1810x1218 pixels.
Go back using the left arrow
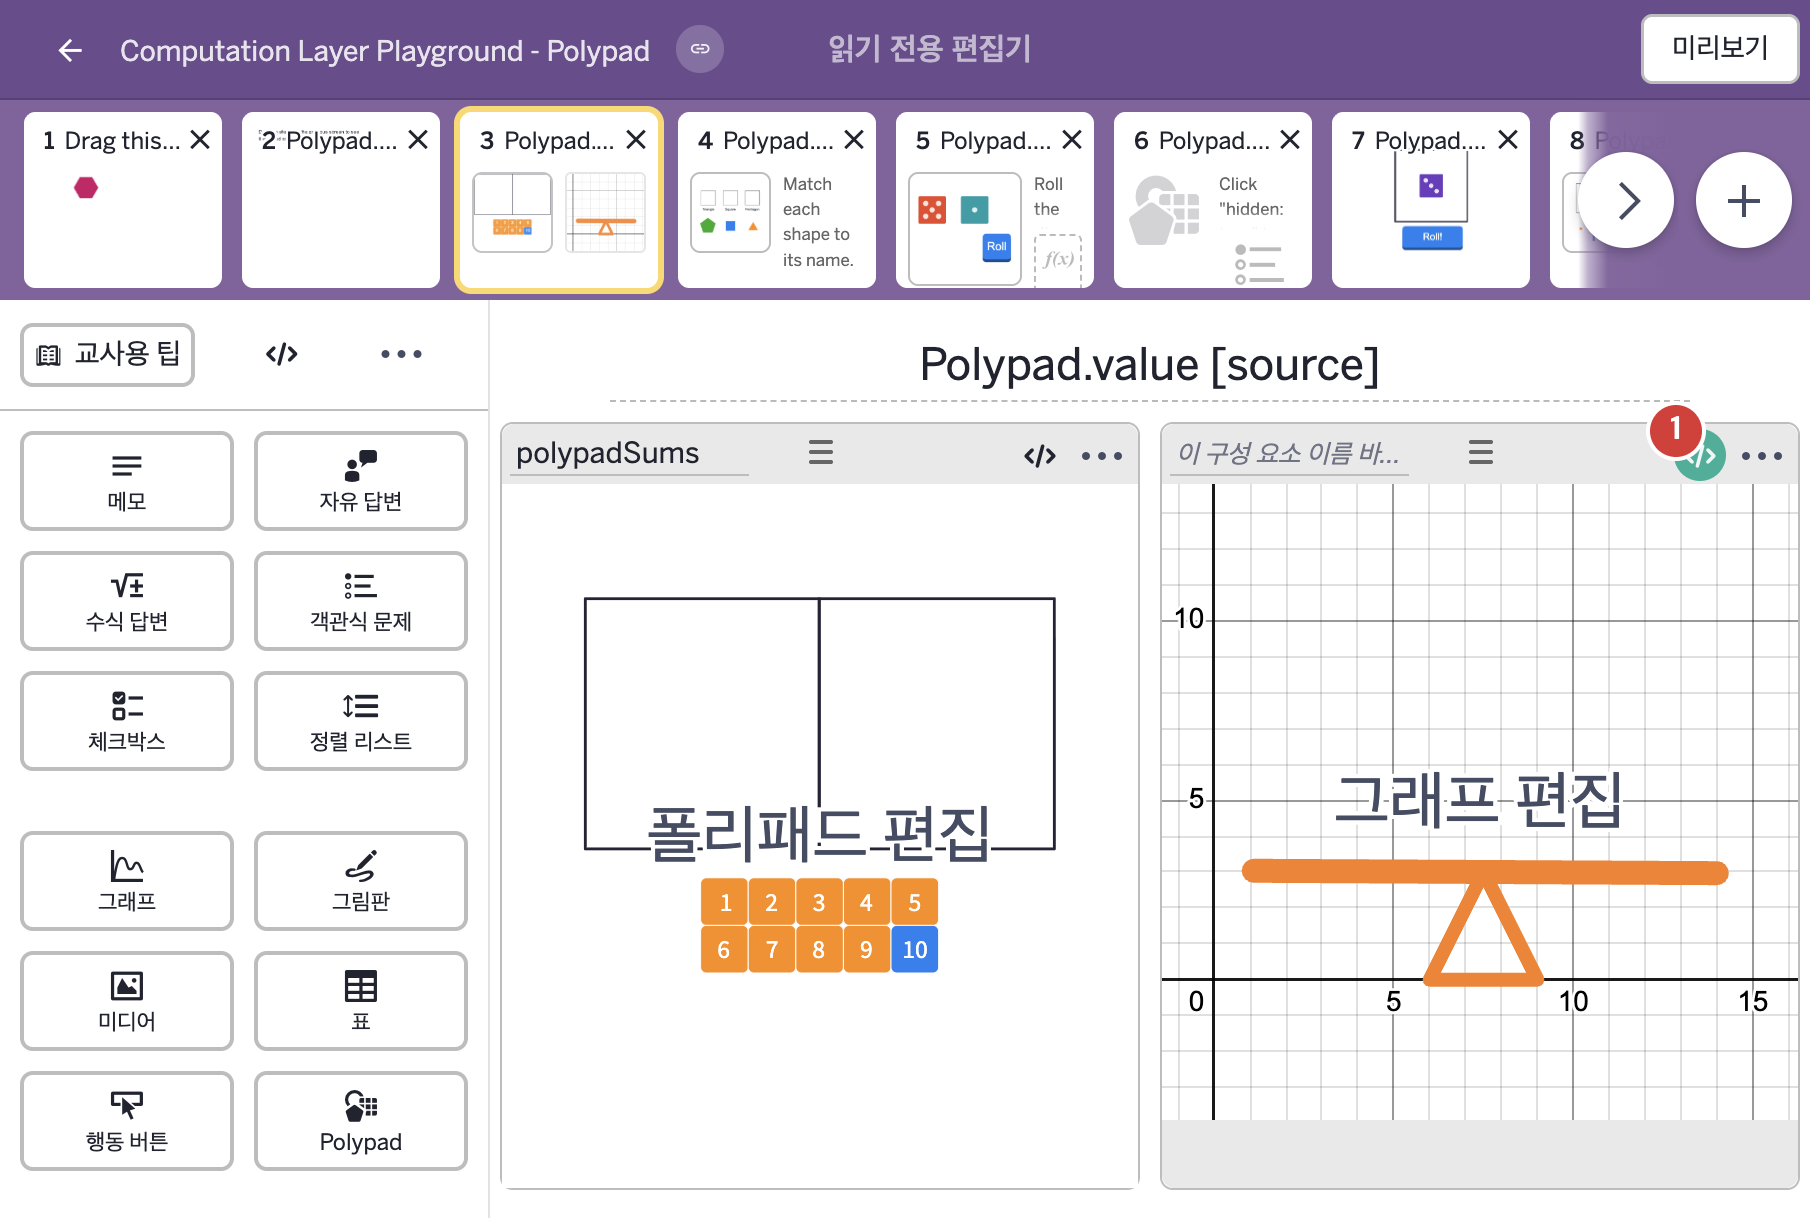[x=70, y=50]
